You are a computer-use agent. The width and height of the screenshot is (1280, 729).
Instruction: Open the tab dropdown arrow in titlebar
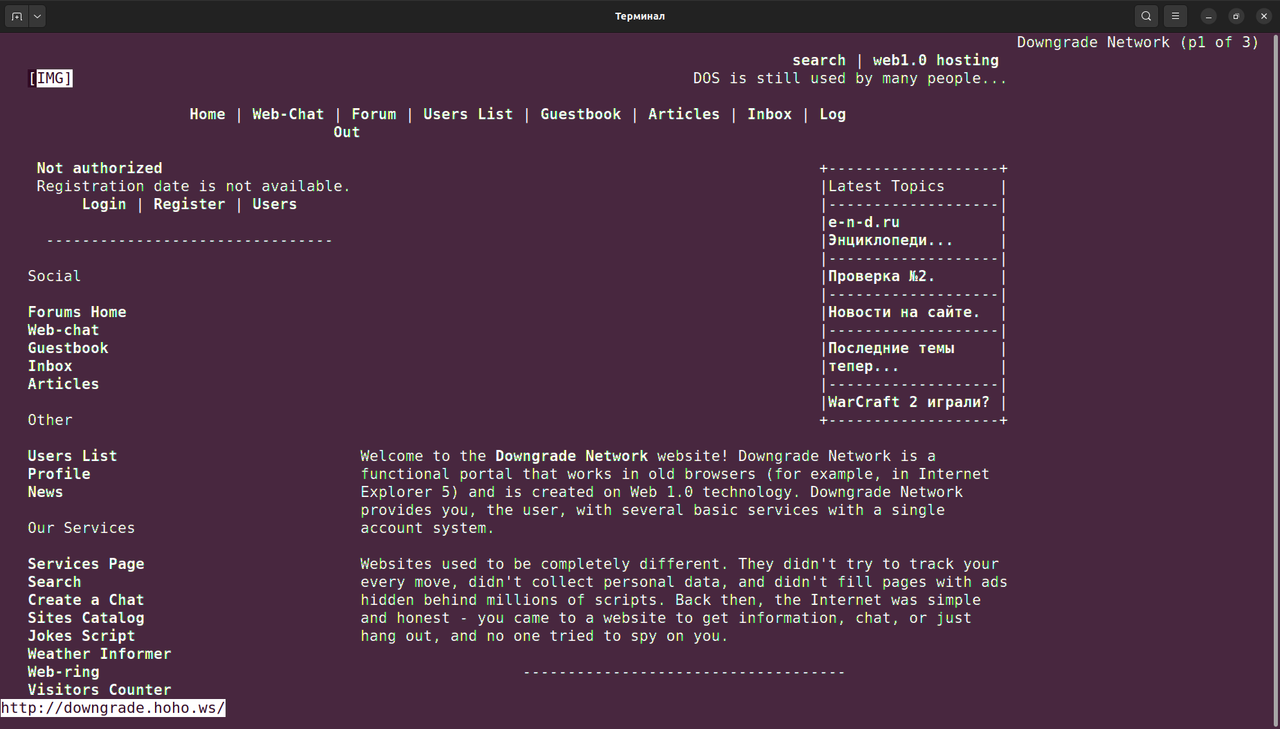pyautogui.click(x=37, y=16)
